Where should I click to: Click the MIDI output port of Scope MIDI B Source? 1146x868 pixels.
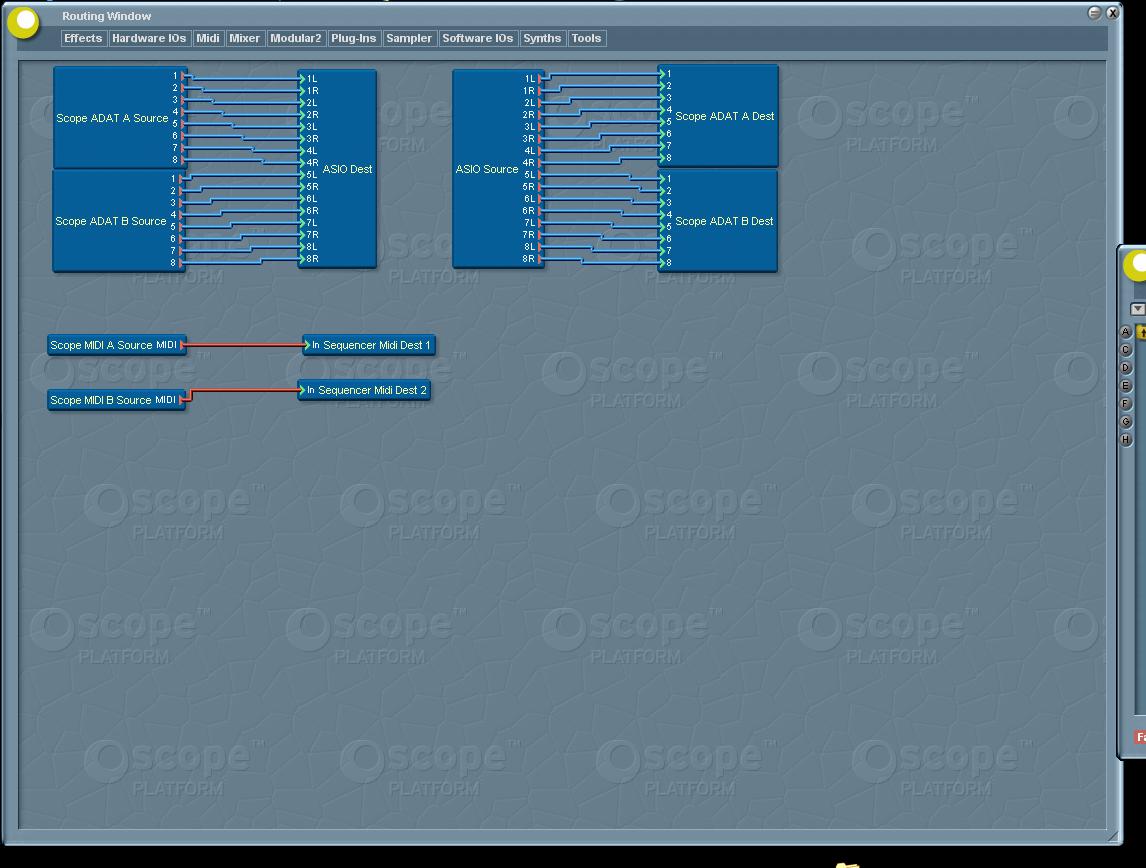(182, 400)
